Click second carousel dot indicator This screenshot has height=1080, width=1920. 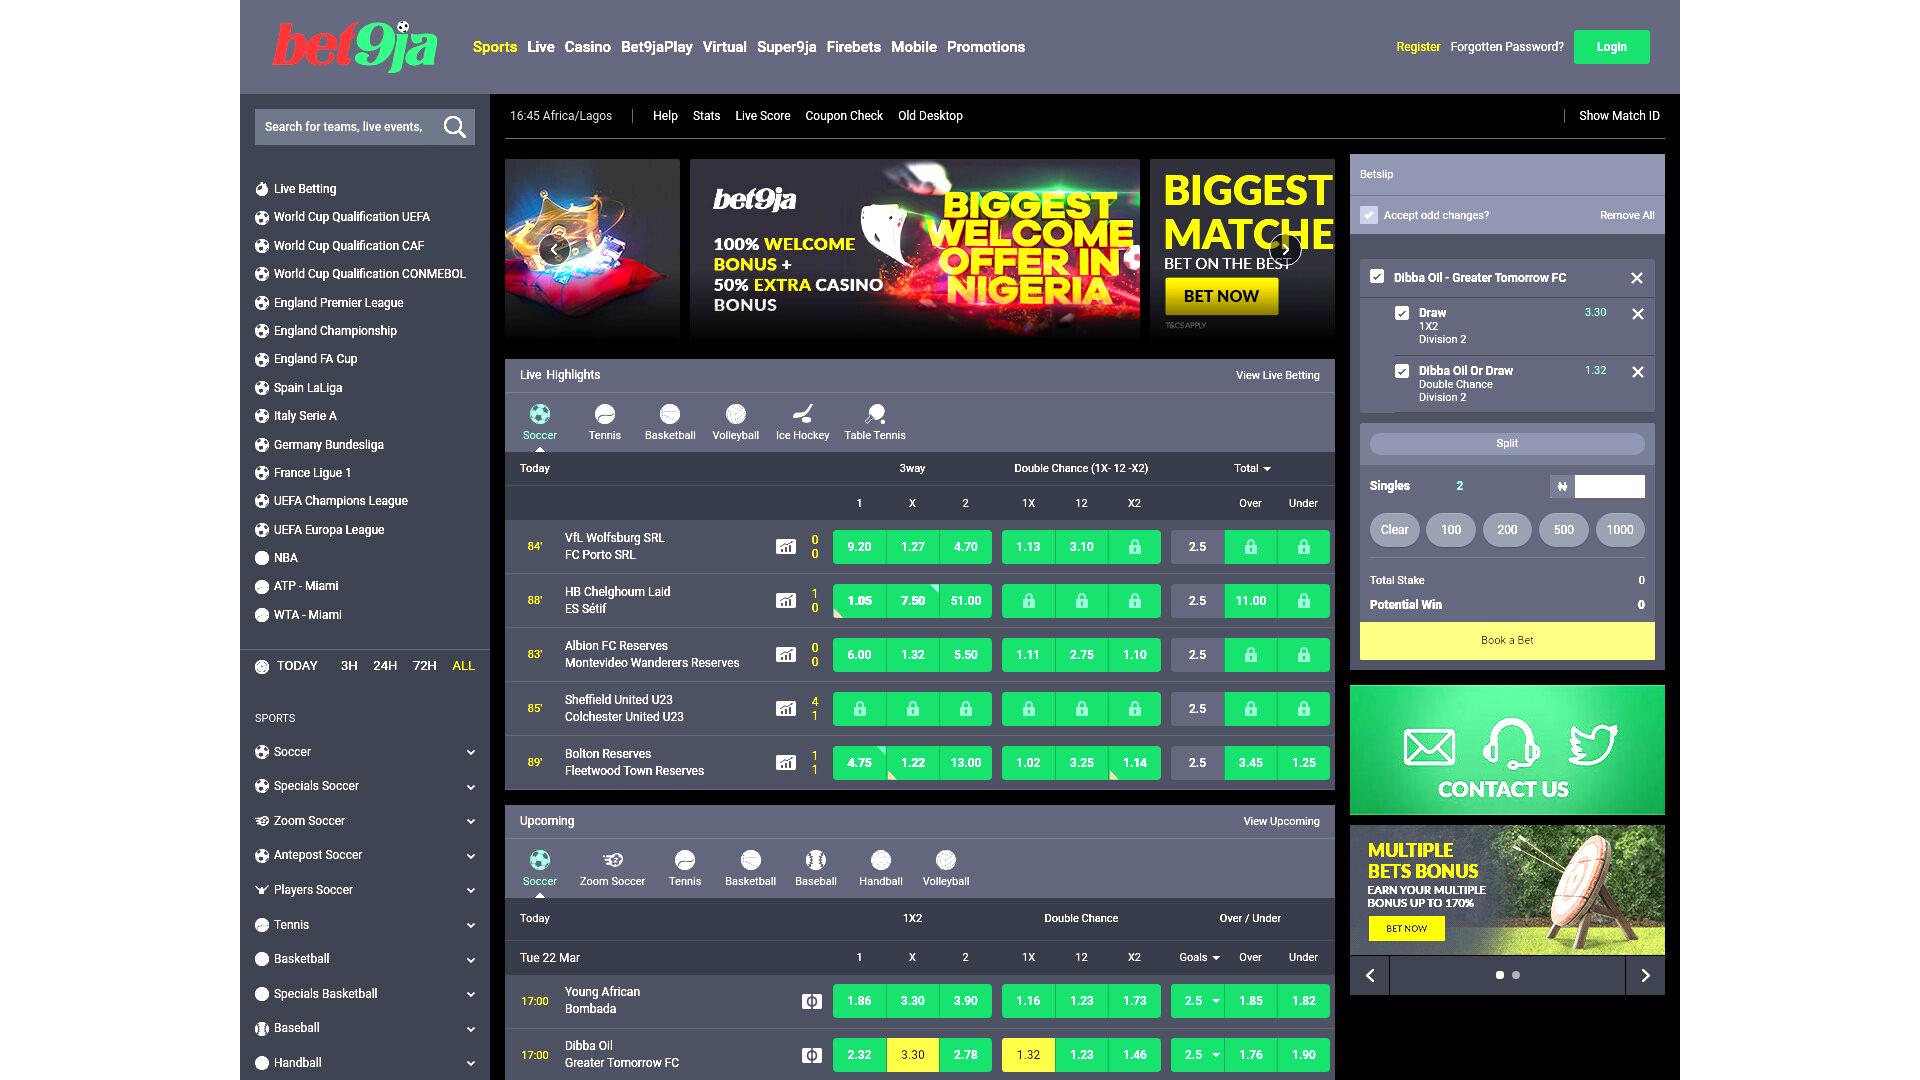coord(1516,975)
